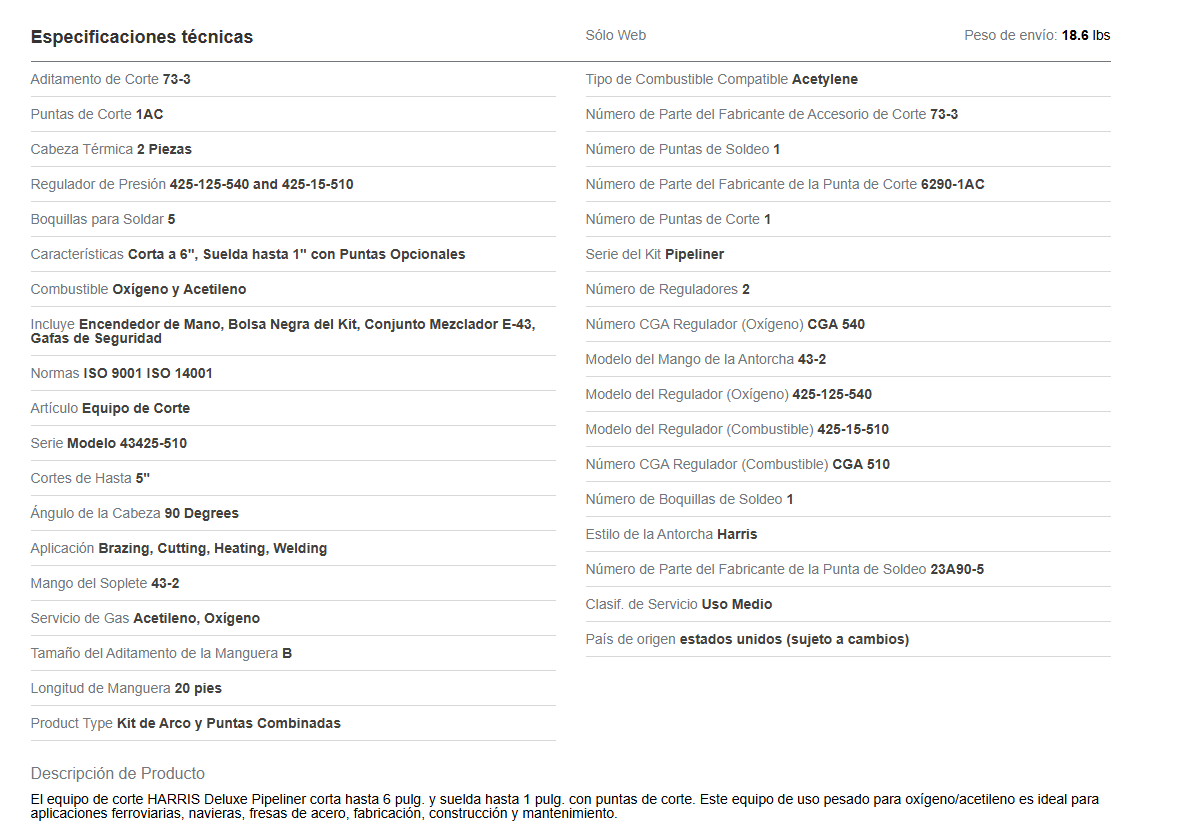The image size is (1182, 832).
Task: Click the Especificaciones técnicas heading
Action: pos(141,37)
